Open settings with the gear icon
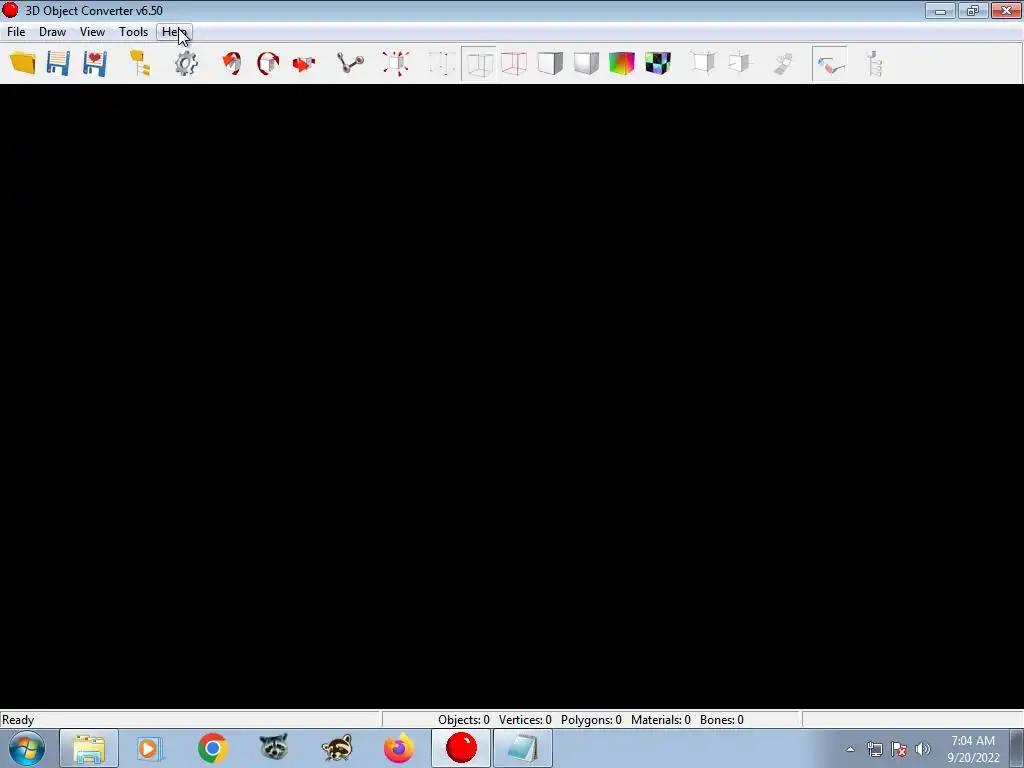The height and width of the screenshot is (768, 1024). tap(186, 63)
